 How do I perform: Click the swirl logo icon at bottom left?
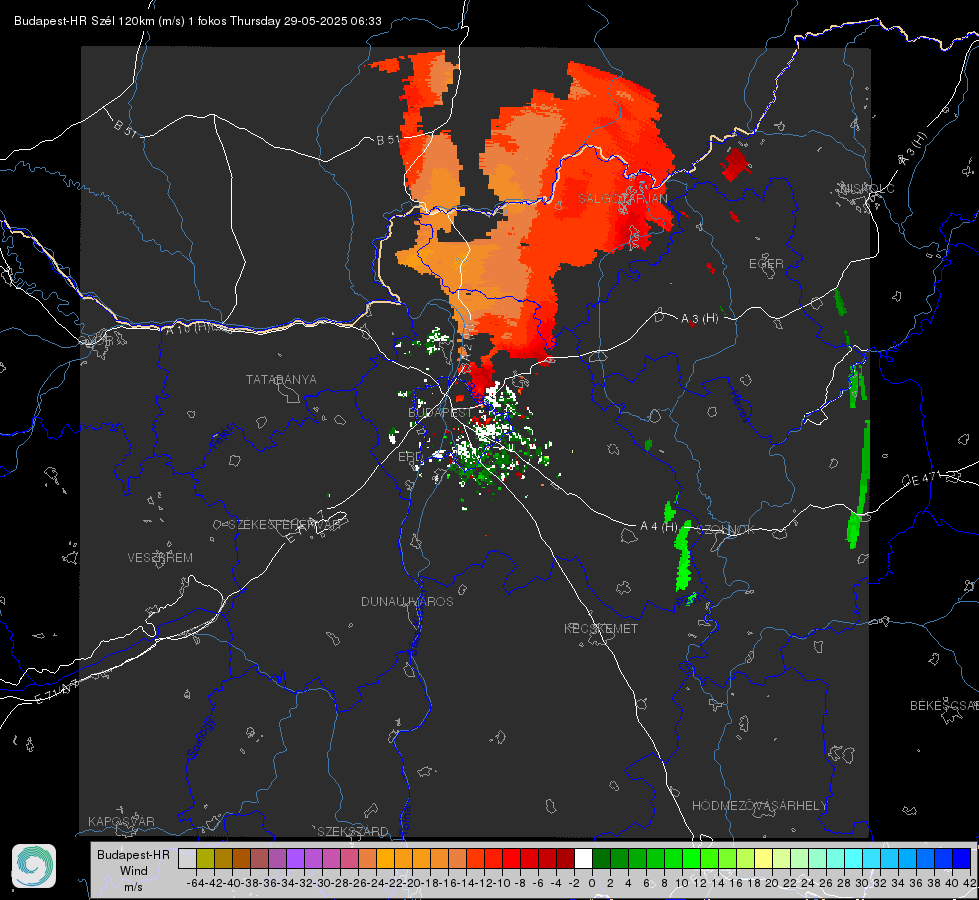(x=34, y=866)
